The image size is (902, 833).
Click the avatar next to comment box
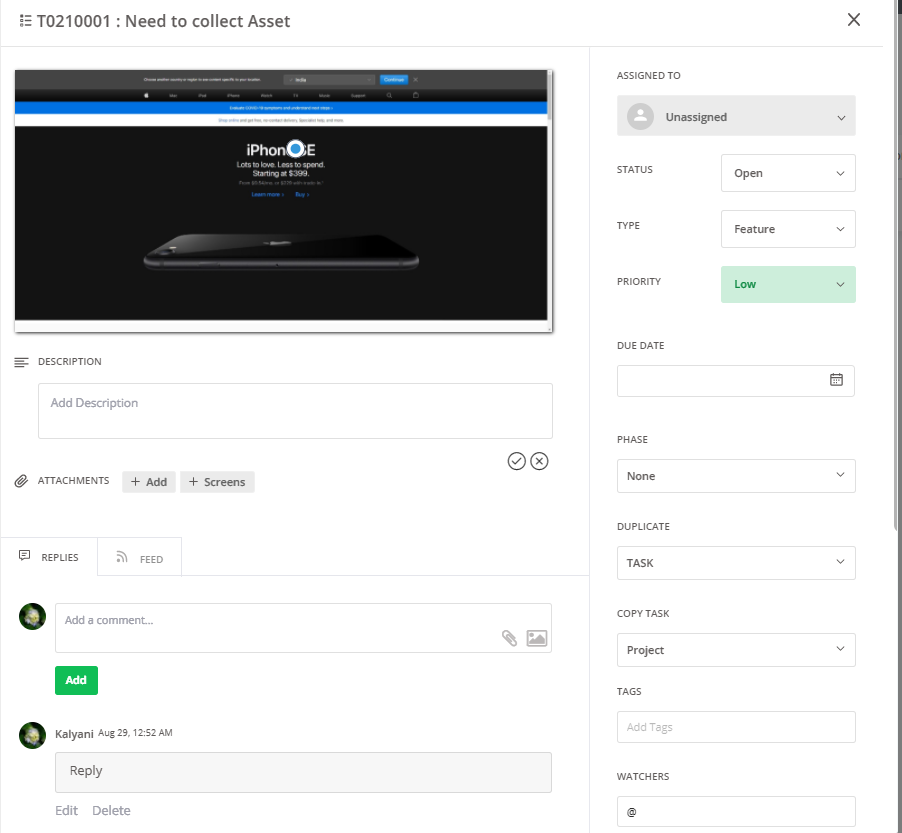(x=32, y=616)
